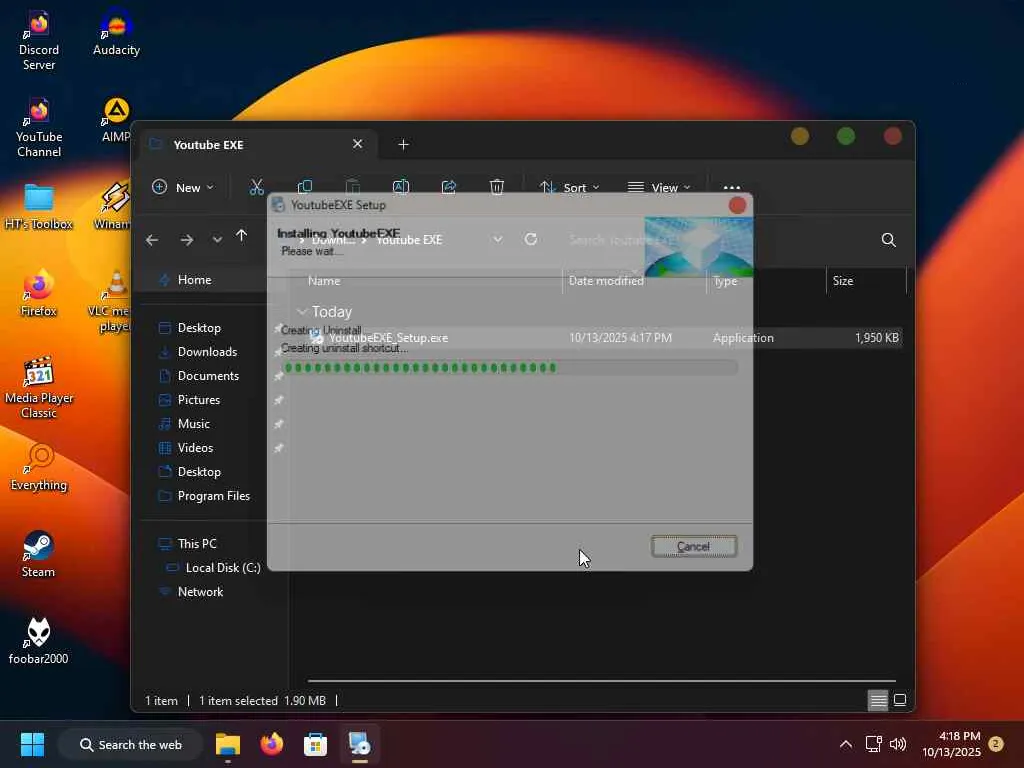Open the See more ellipsis menu
This screenshot has height=768, width=1024.
731,187
